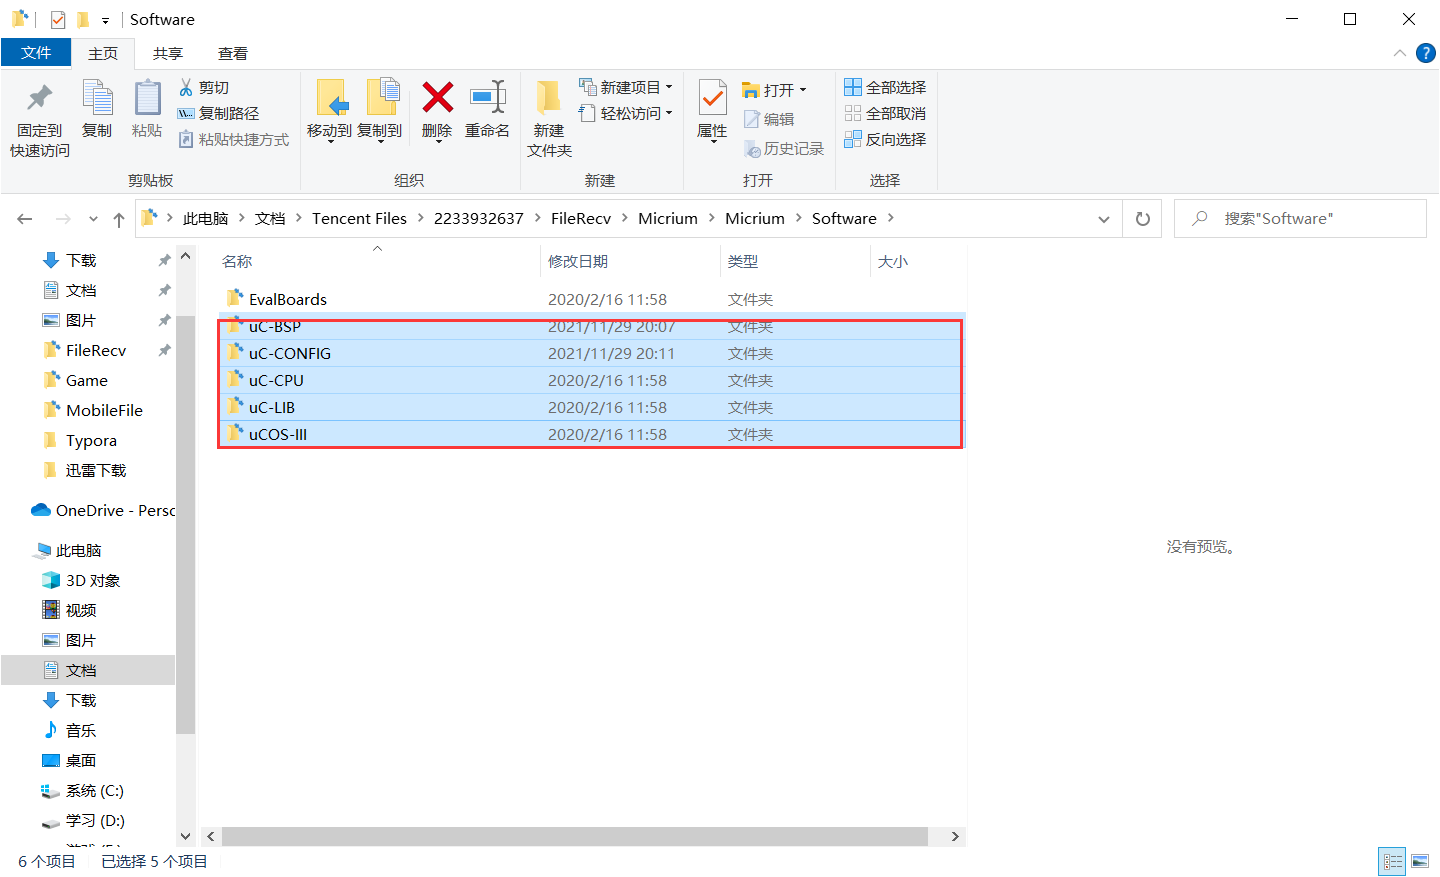Click the Back navigation arrow
1440x877 pixels.
point(25,219)
